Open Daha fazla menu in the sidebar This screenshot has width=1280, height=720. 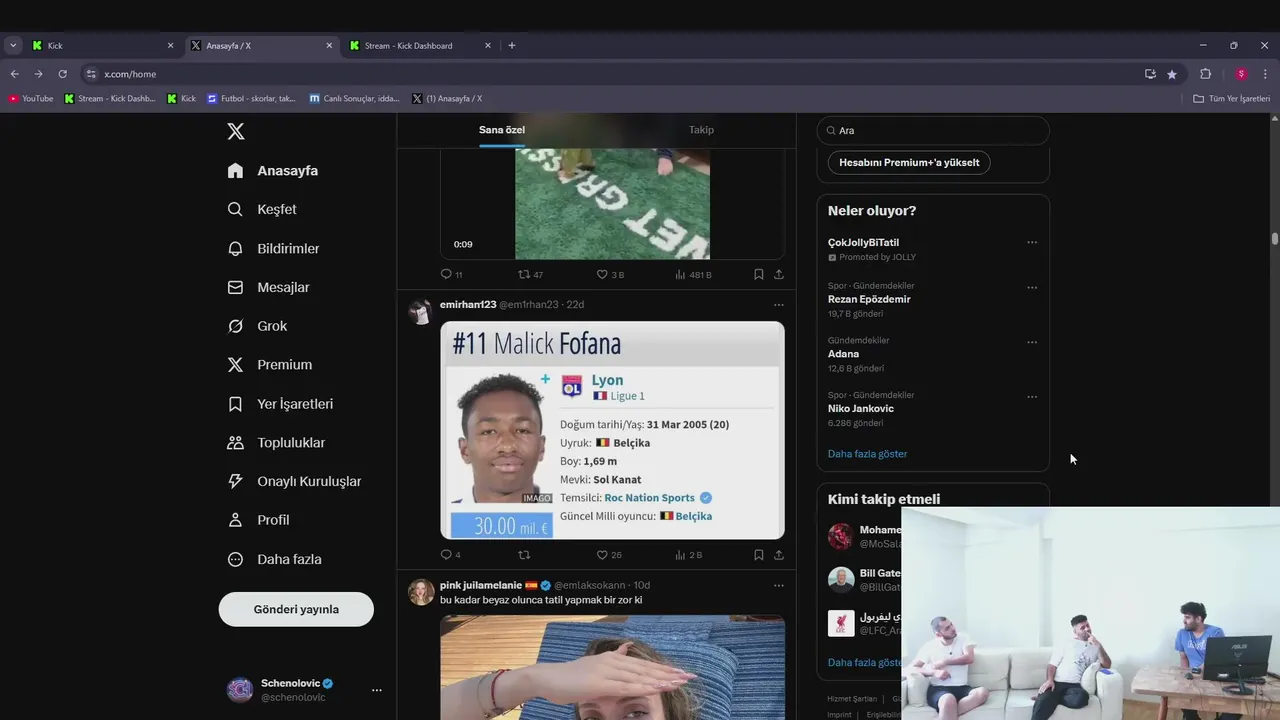coord(274,559)
